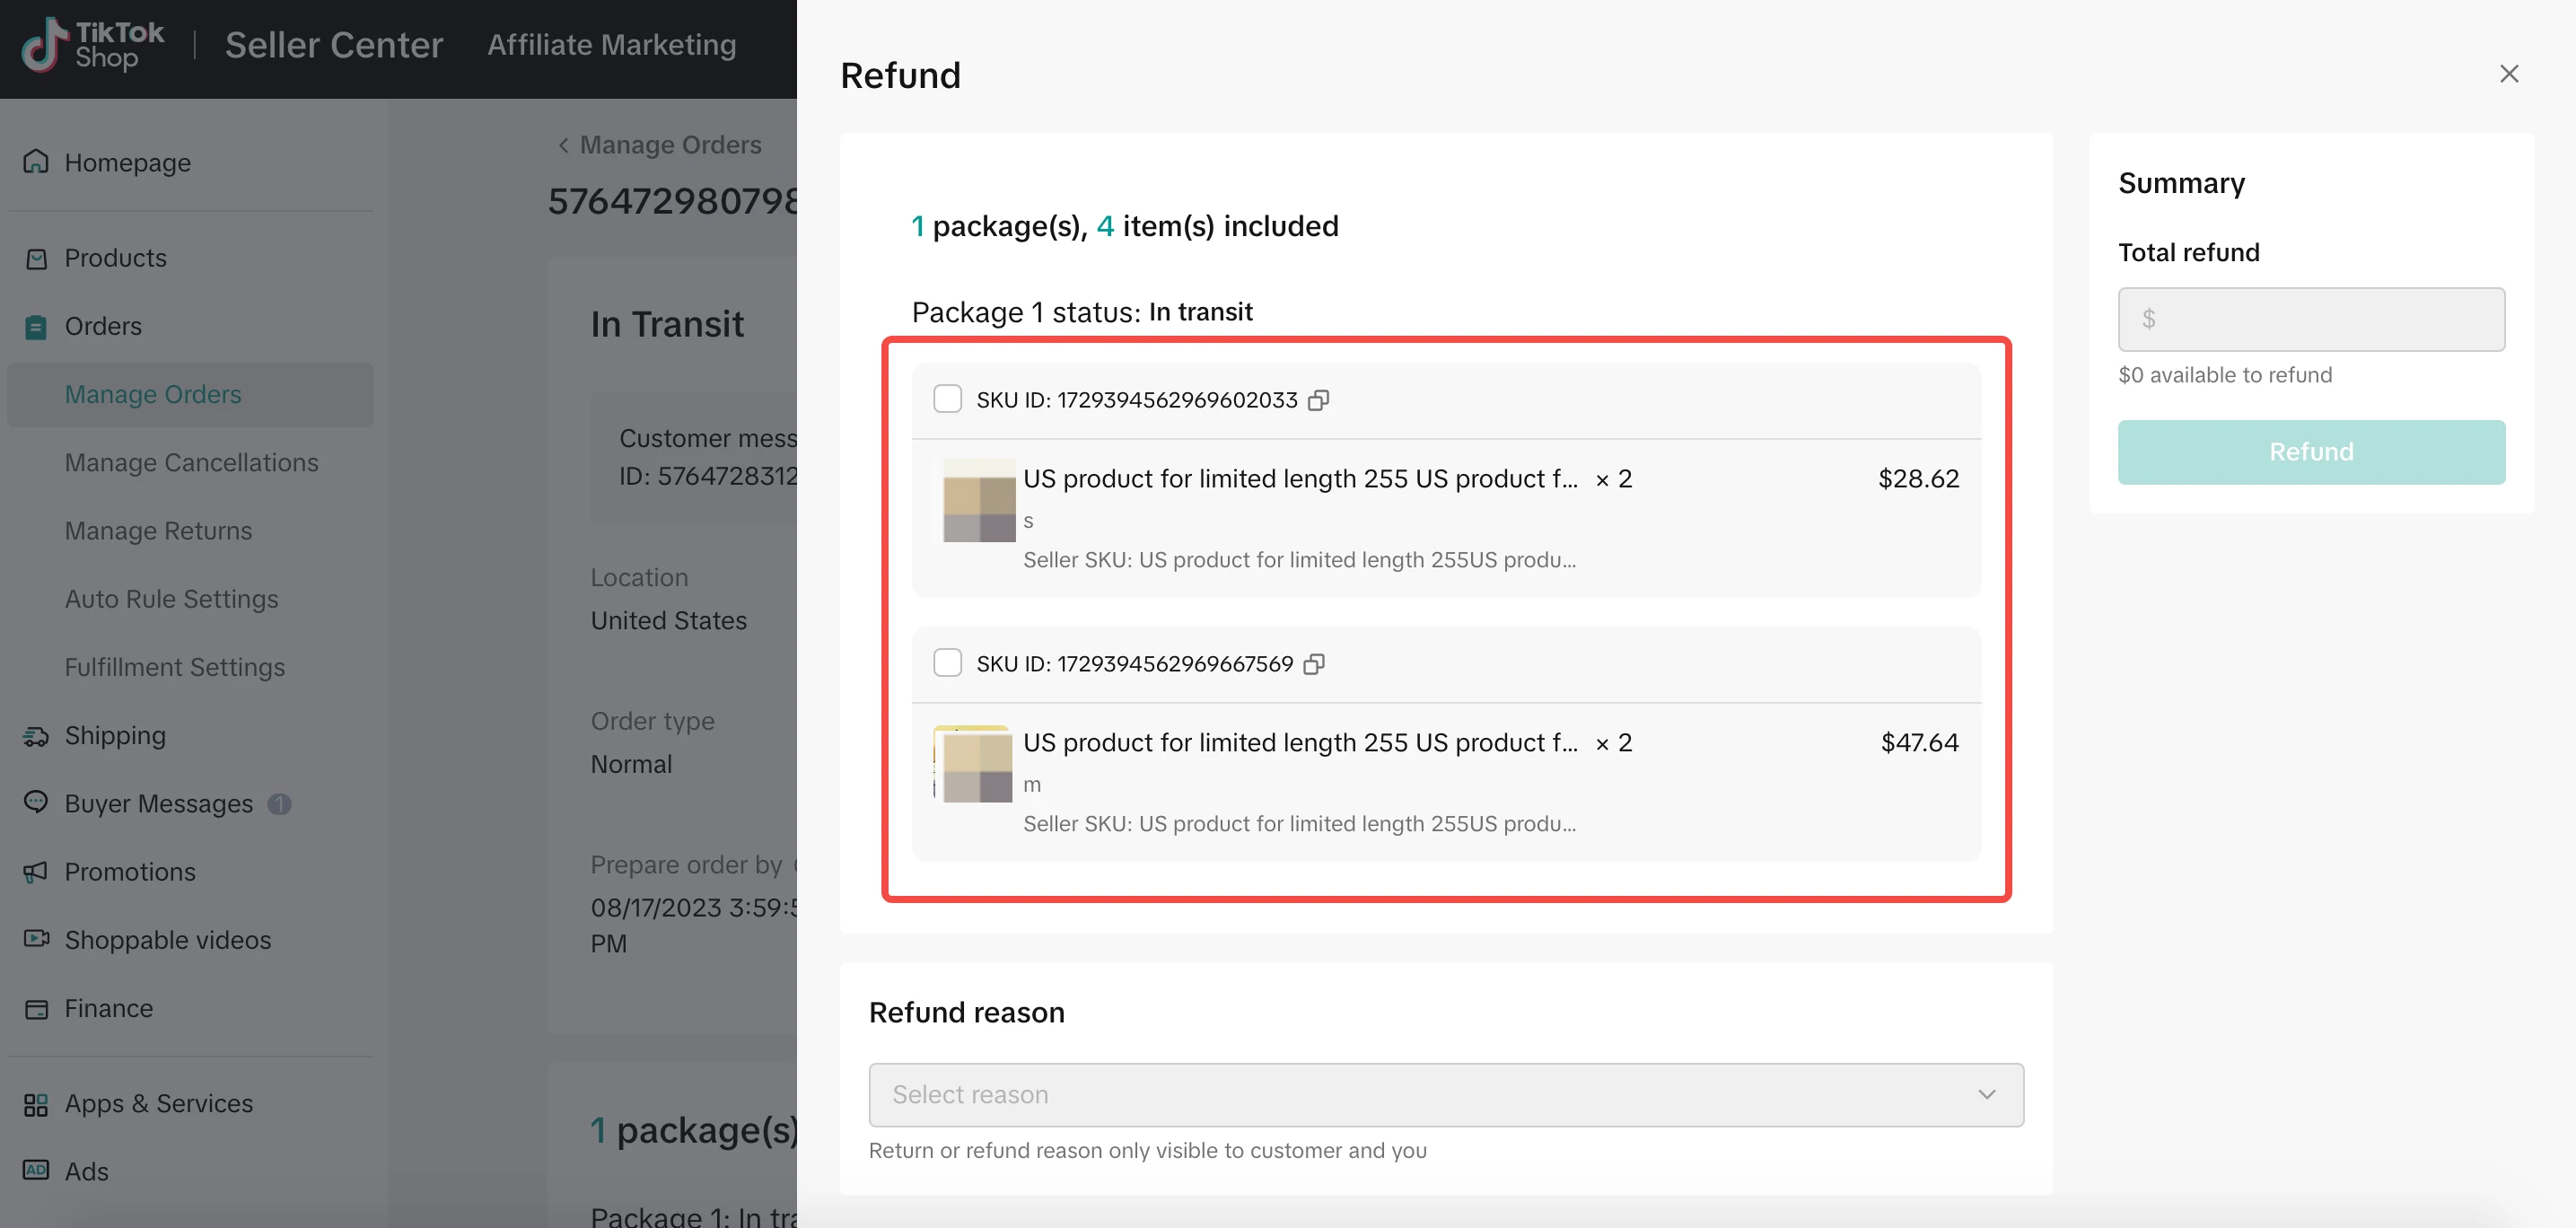This screenshot has height=1228, width=2576.
Task: Open Affiliate Marketing link
Action: pos(611,45)
